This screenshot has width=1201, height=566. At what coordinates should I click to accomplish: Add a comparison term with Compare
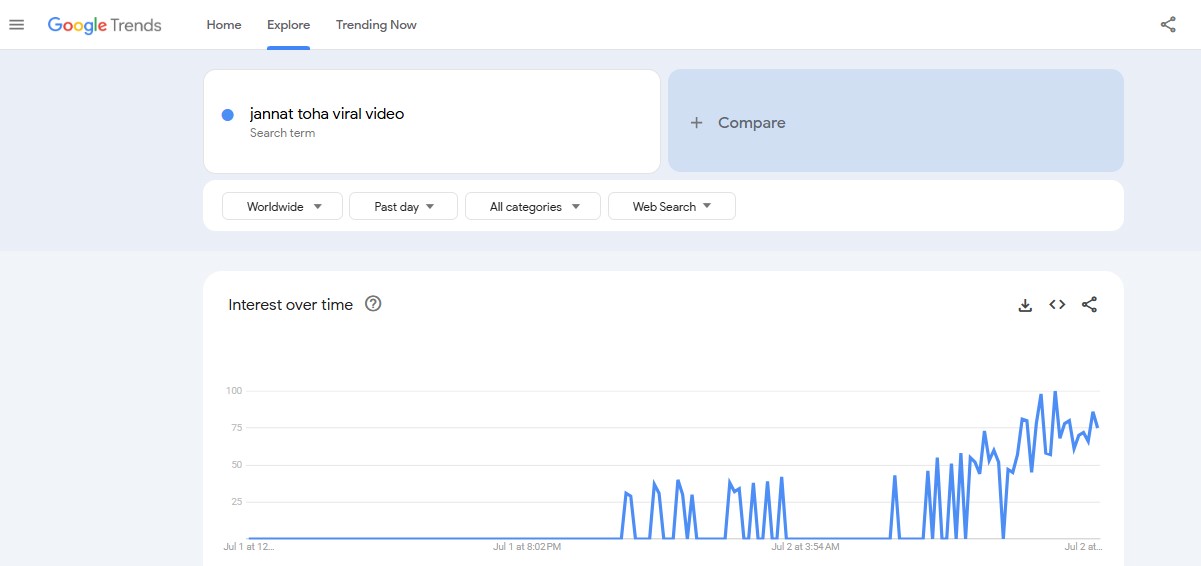(x=896, y=121)
